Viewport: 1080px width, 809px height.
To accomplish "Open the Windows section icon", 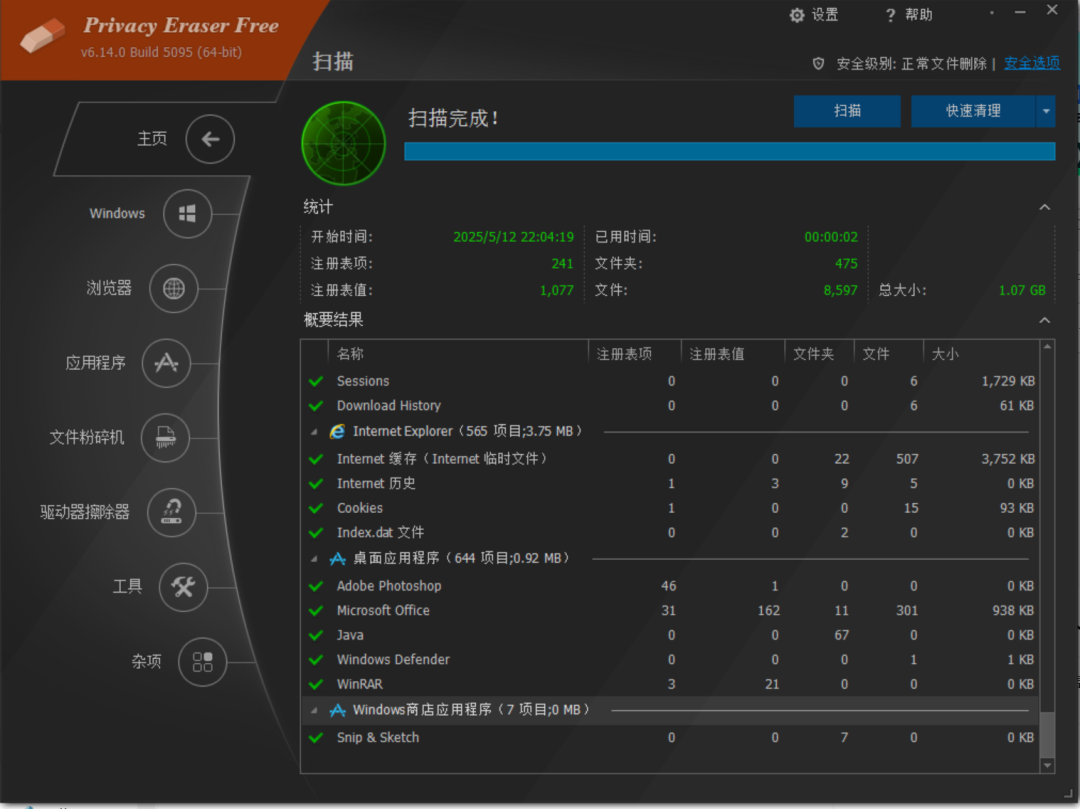I will (x=187, y=213).
